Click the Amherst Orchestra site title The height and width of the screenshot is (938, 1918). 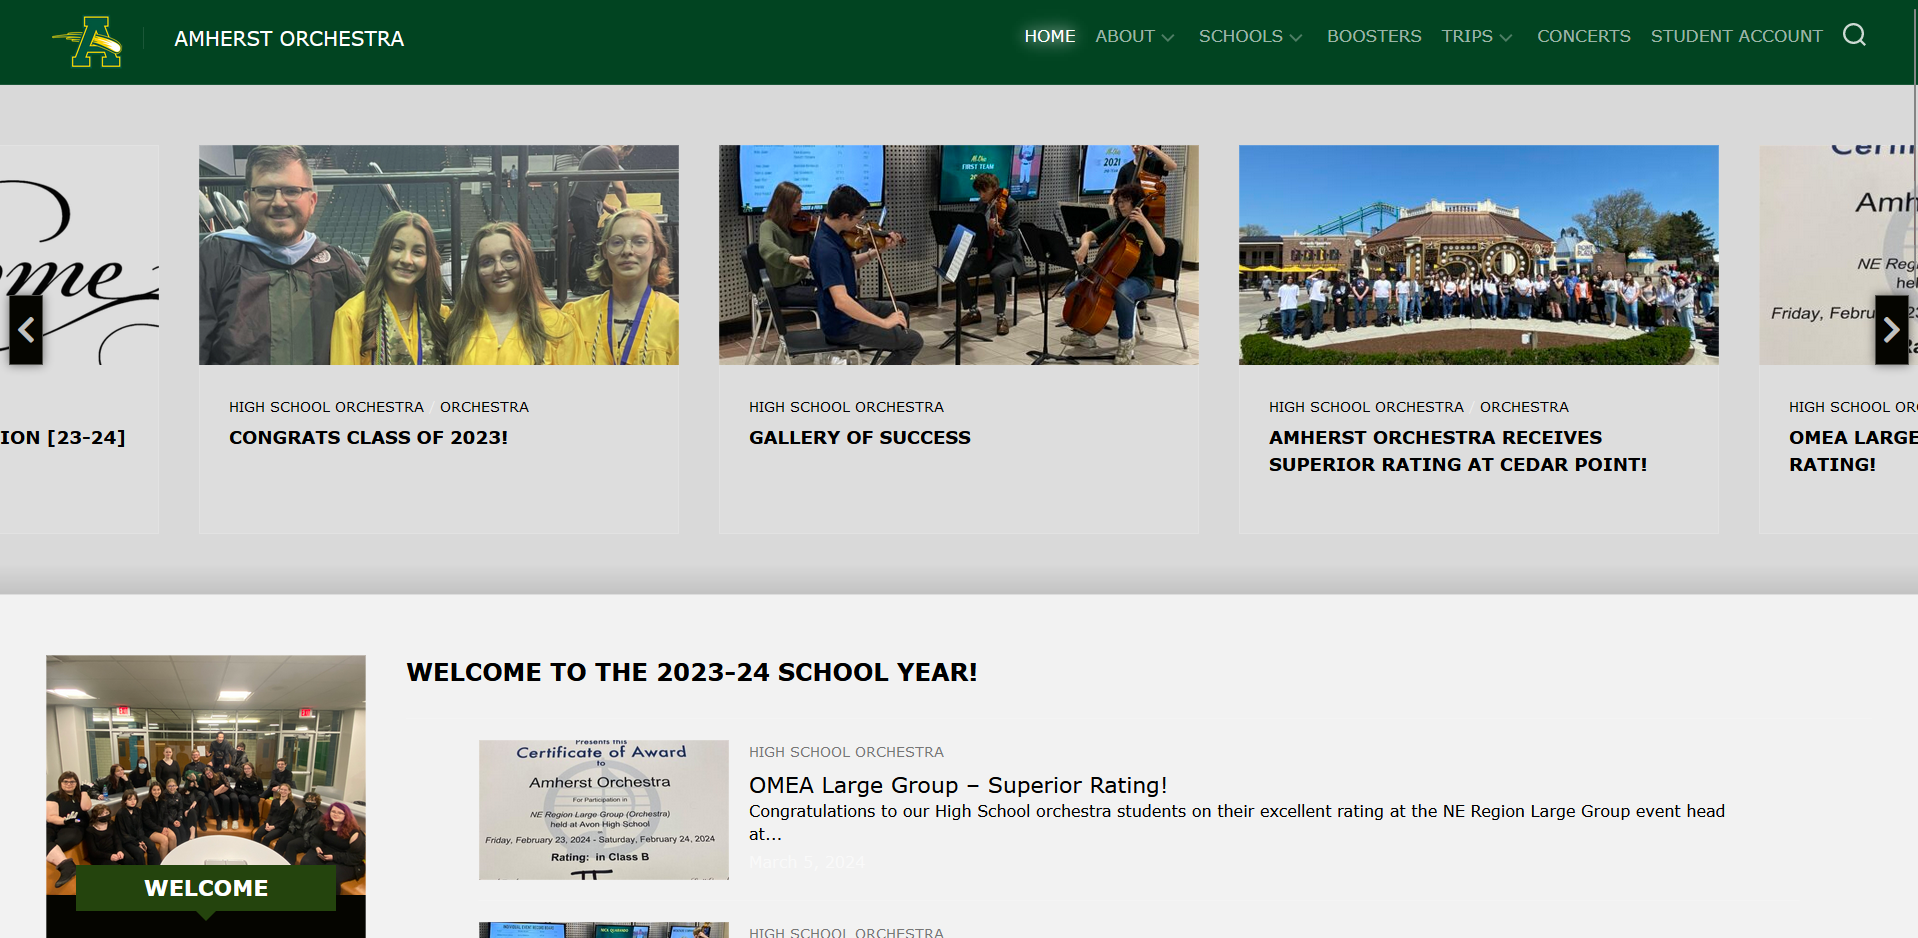coord(289,39)
